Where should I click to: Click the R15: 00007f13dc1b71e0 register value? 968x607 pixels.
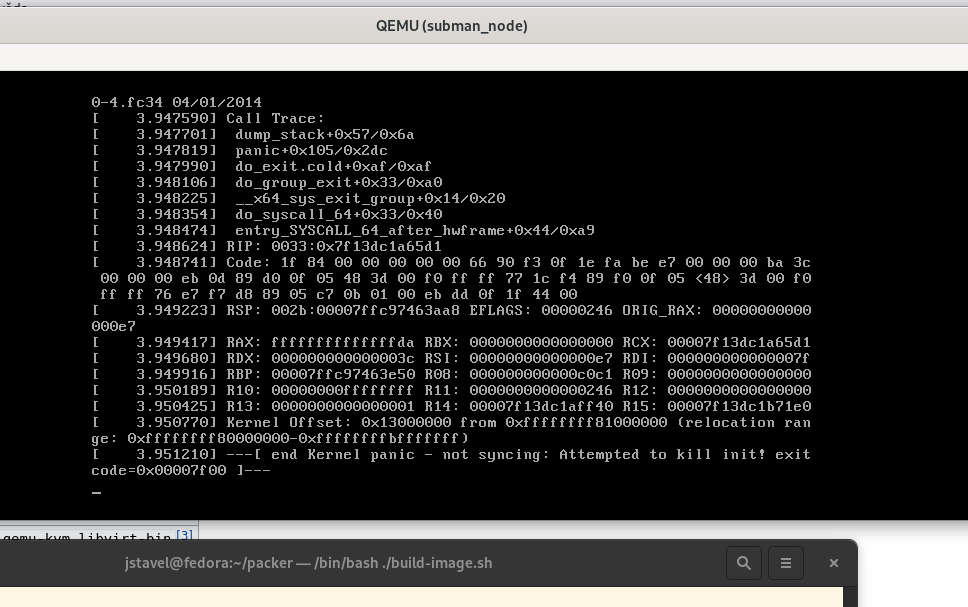coord(717,407)
